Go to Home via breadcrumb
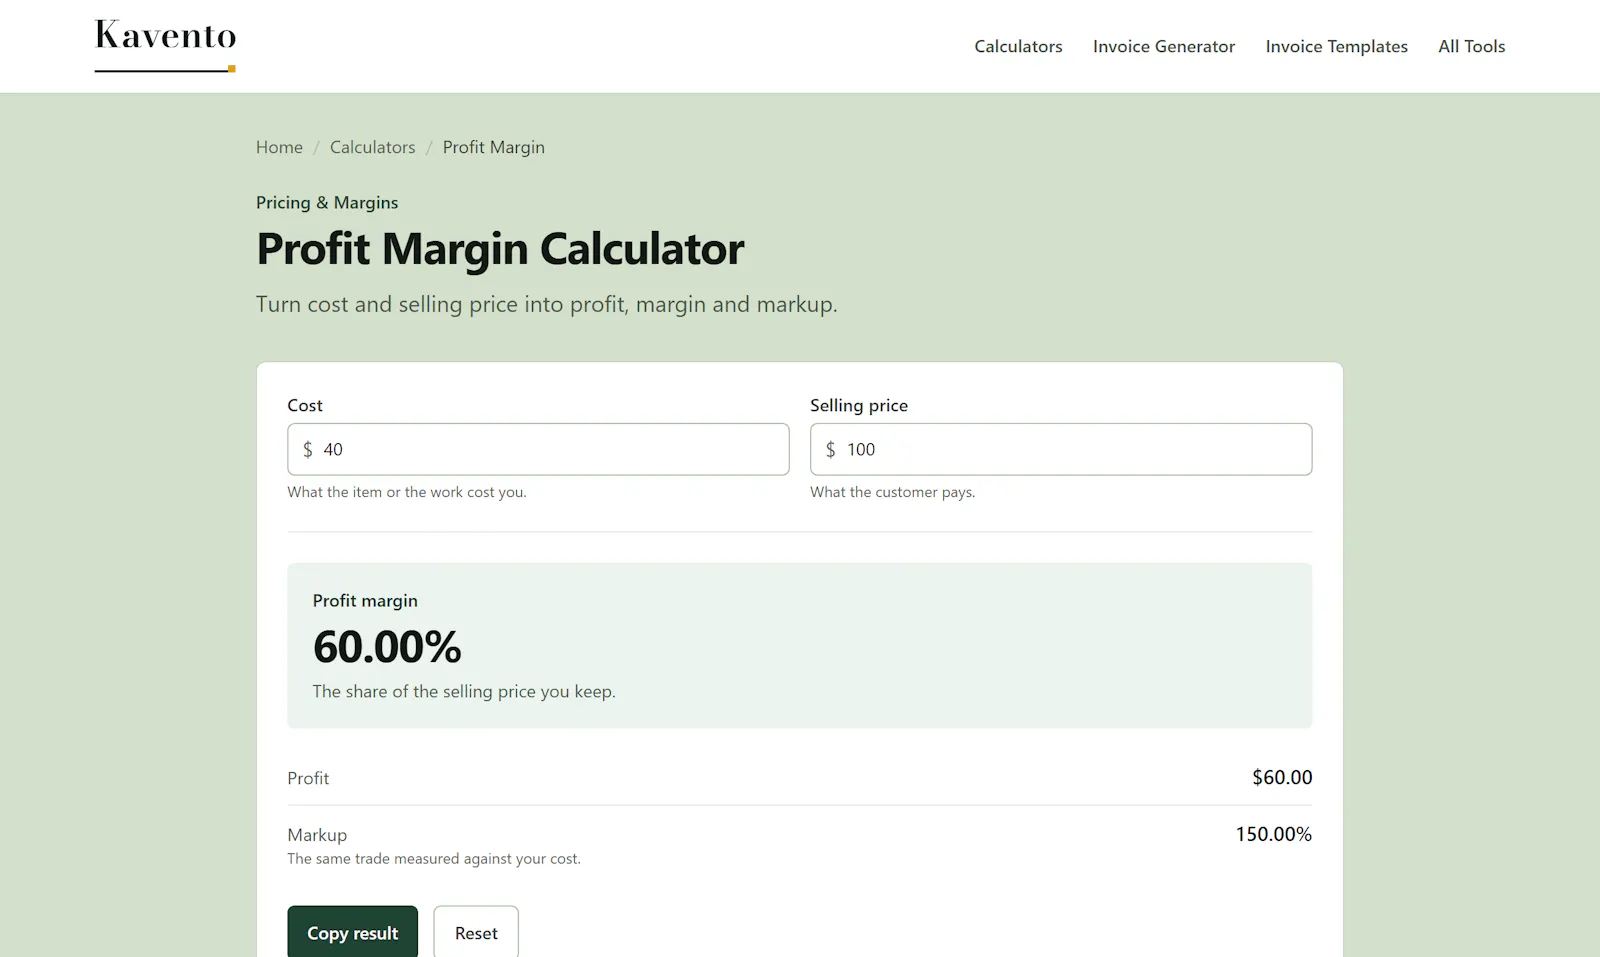 pos(279,147)
